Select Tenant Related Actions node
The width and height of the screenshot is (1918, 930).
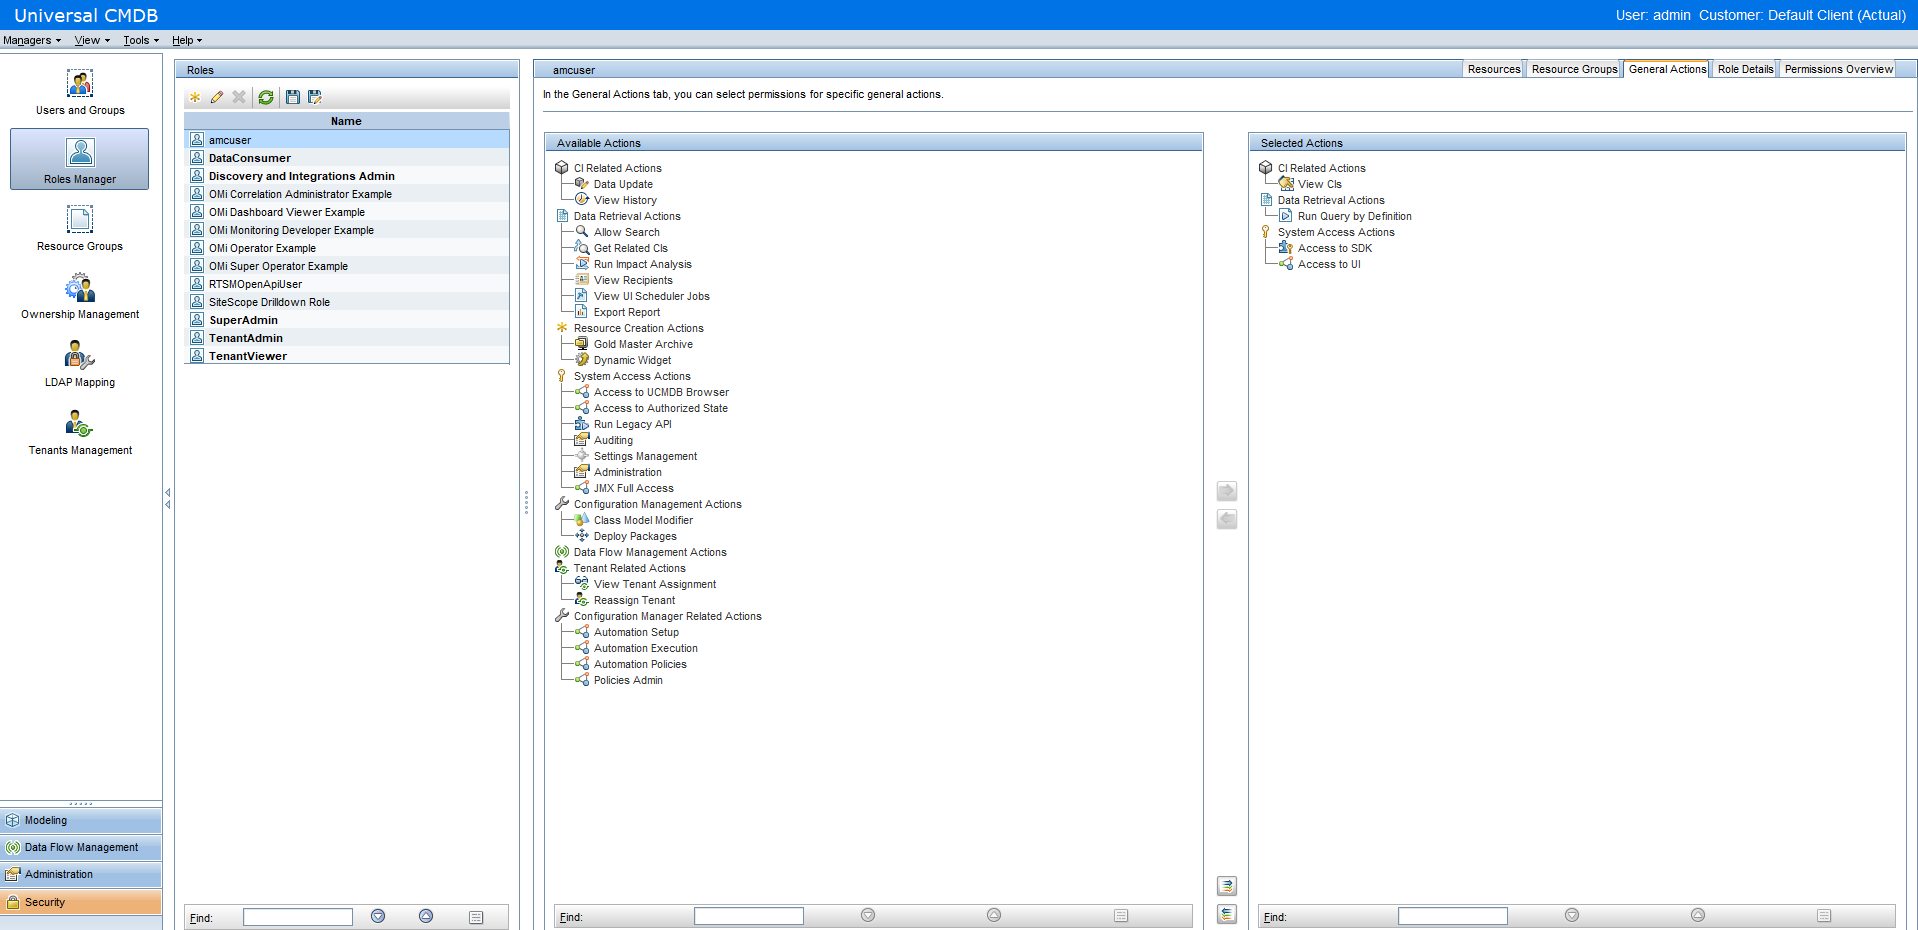(x=629, y=568)
